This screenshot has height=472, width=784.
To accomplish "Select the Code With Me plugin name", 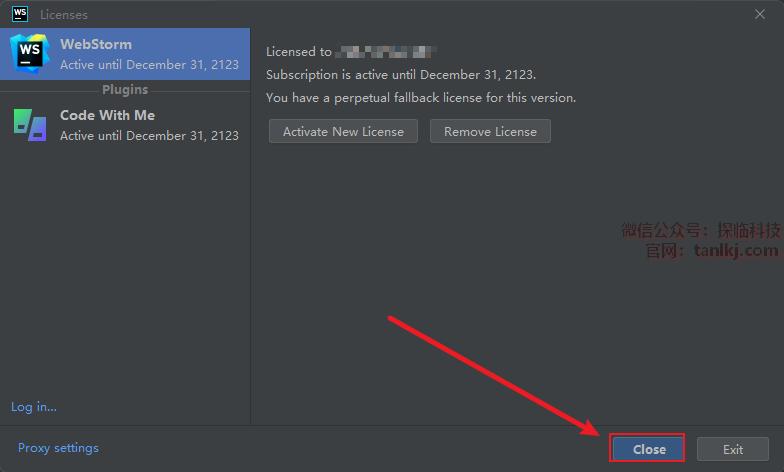I will click(x=107, y=115).
